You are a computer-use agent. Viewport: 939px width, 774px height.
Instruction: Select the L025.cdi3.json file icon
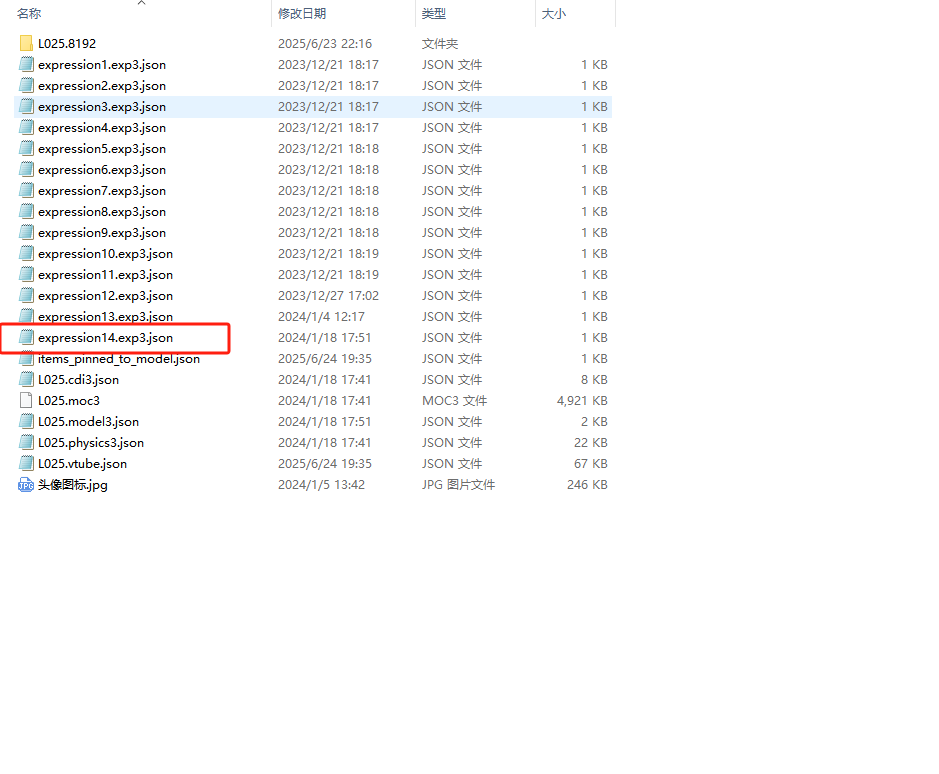point(26,380)
